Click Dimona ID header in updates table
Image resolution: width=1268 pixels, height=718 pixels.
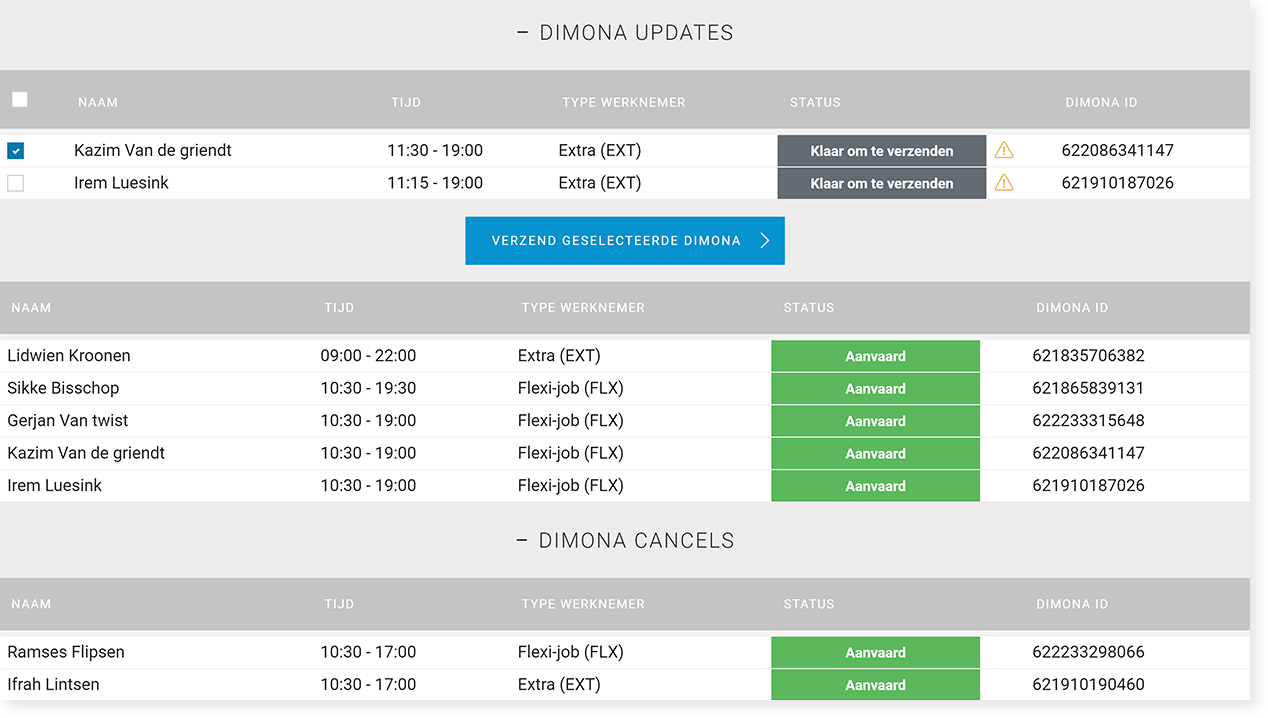pos(1101,102)
